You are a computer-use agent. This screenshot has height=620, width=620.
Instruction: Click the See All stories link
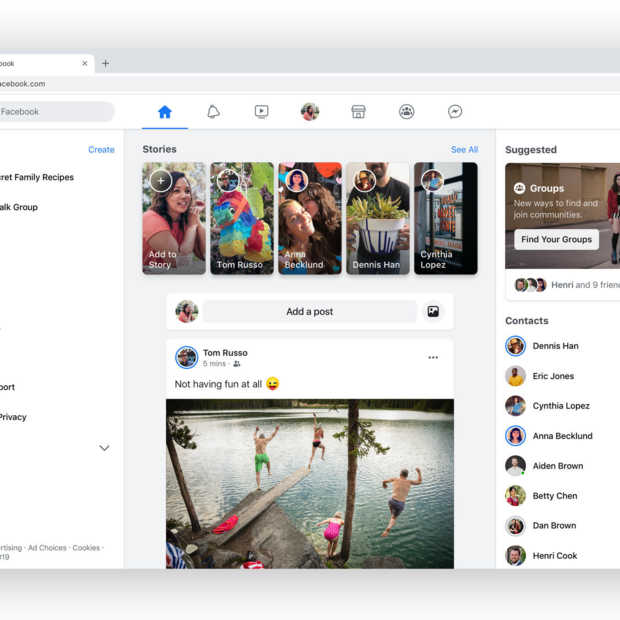[x=465, y=149]
